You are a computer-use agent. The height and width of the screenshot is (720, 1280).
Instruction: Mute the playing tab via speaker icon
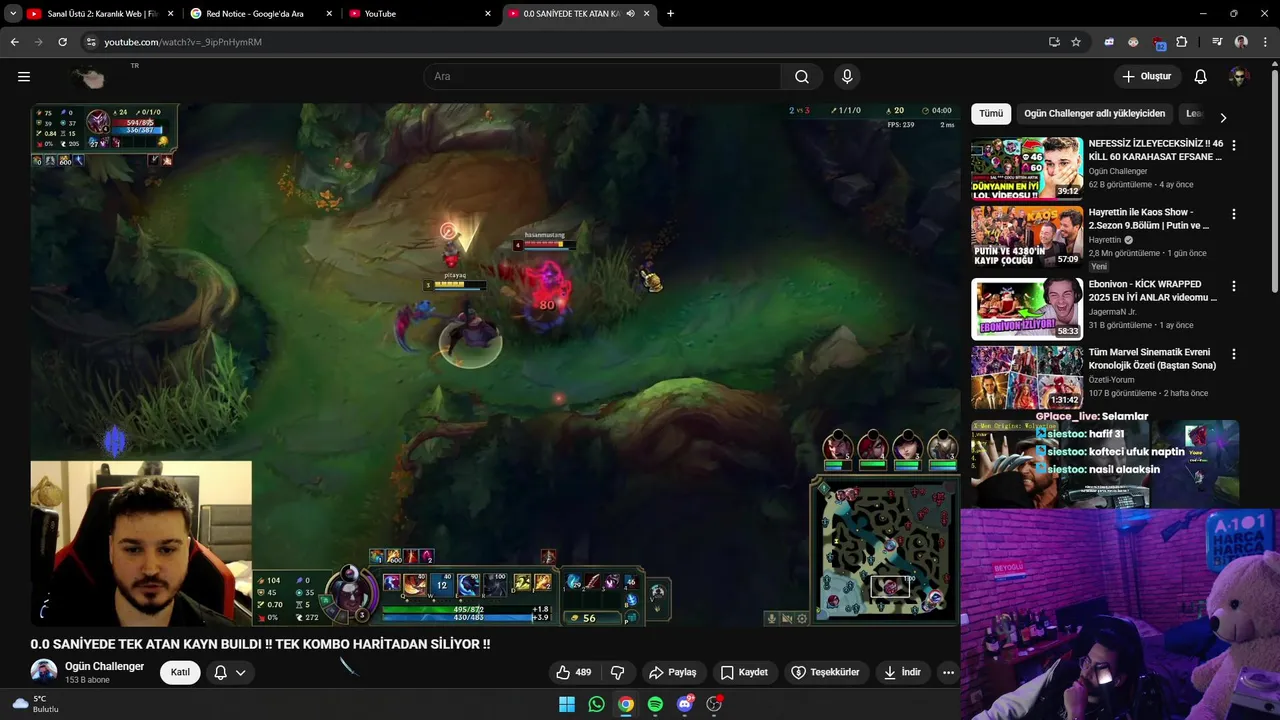pos(630,14)
